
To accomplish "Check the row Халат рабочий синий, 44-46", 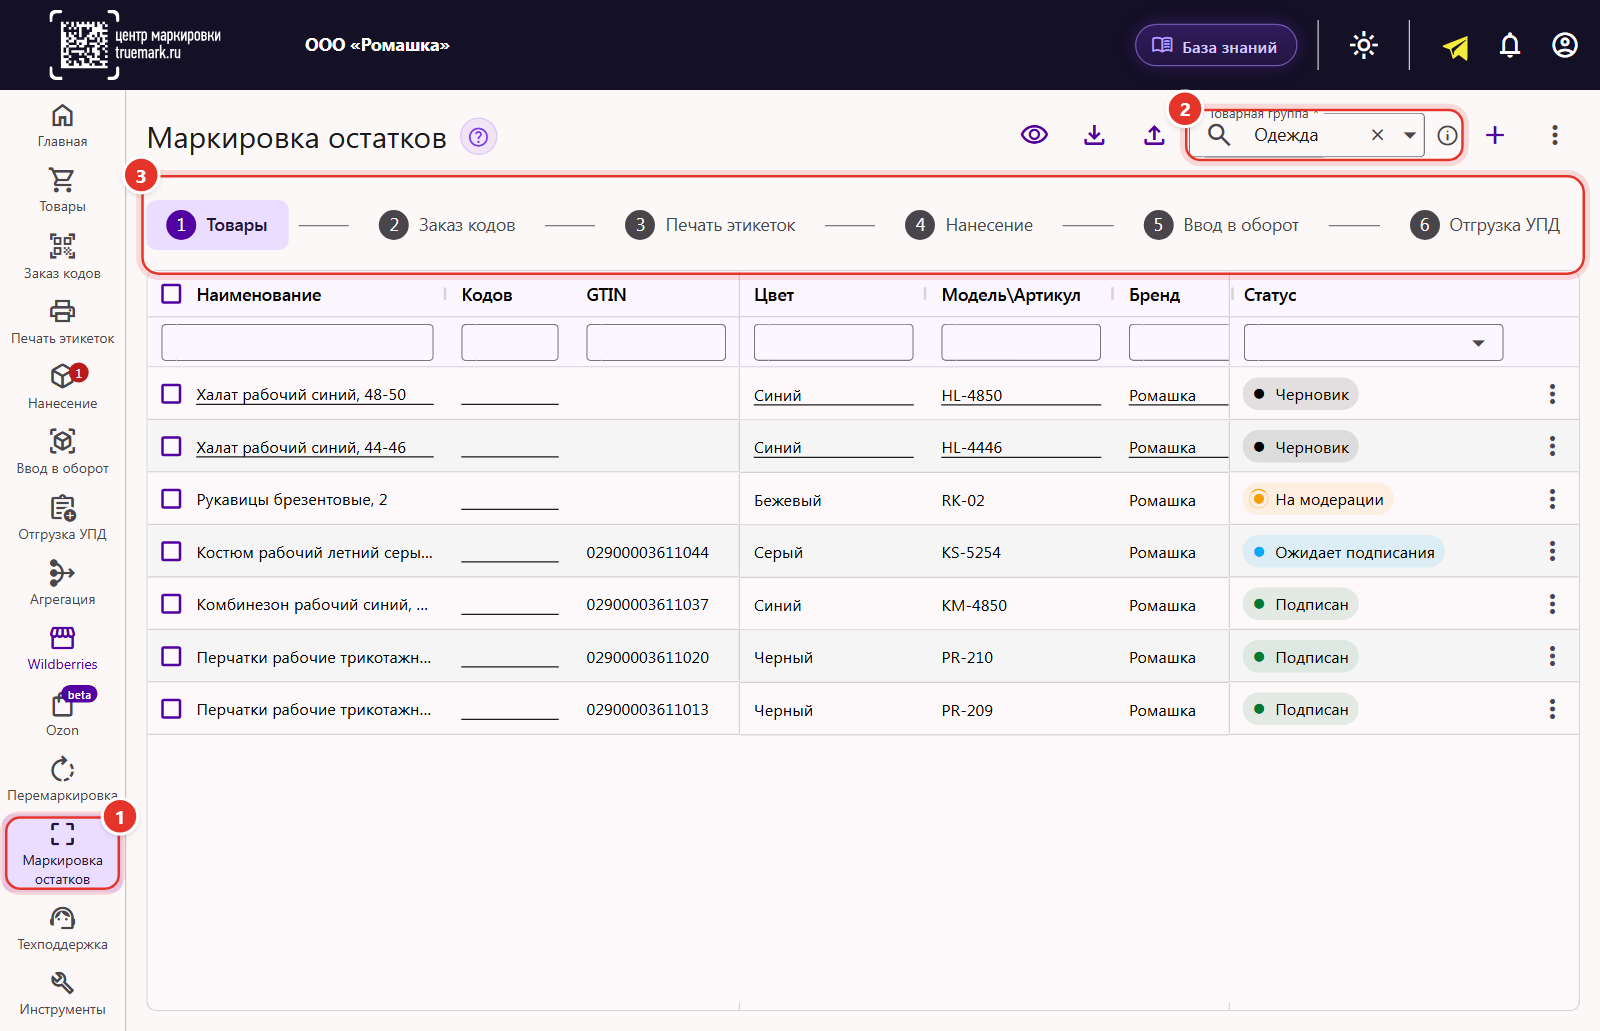I will (x=172, y=446).
